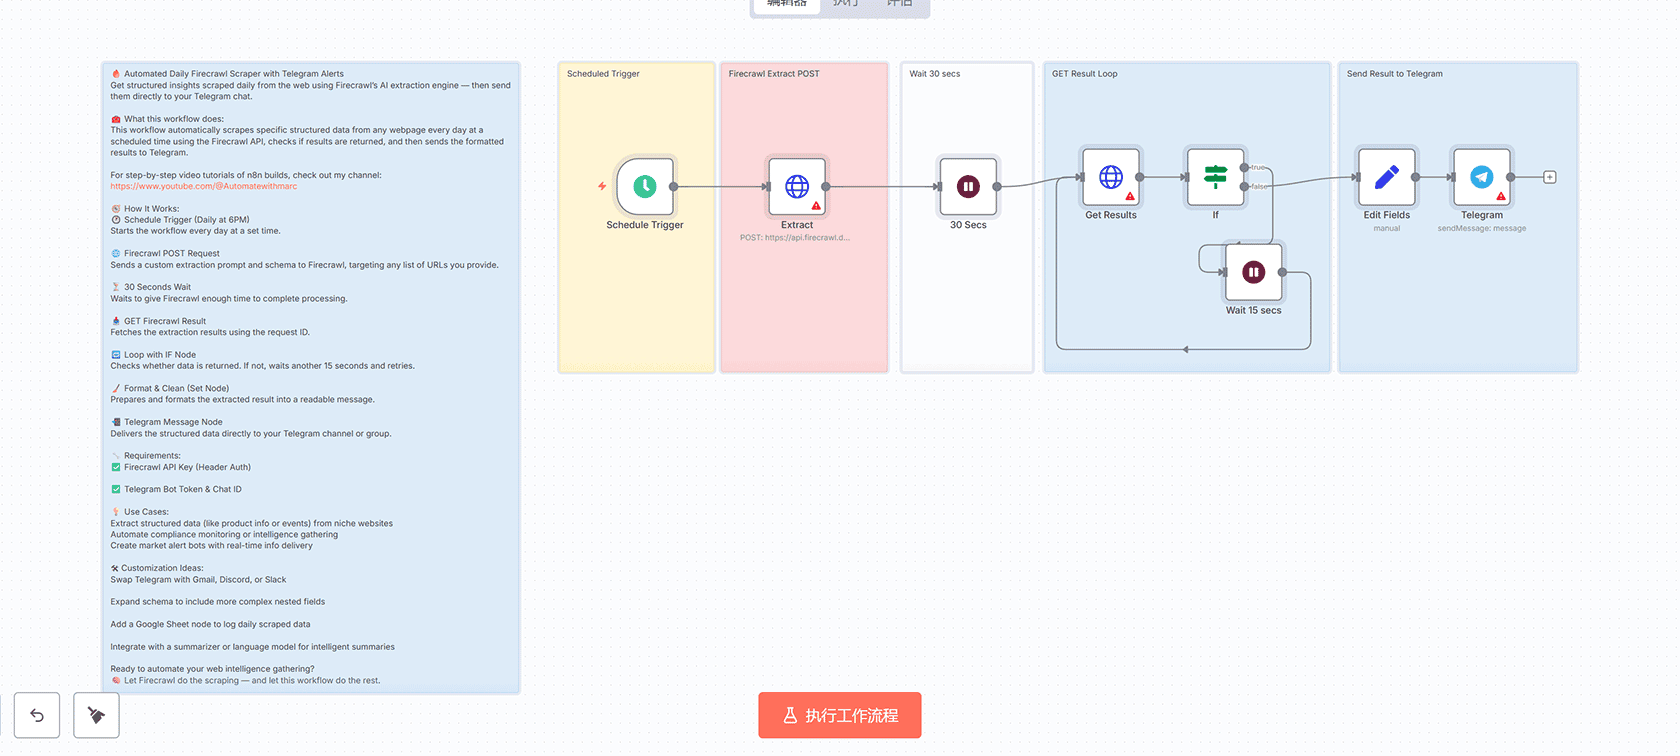Open the 评估 tab
Screen dimensions: 1680x756
coord(899,4)
